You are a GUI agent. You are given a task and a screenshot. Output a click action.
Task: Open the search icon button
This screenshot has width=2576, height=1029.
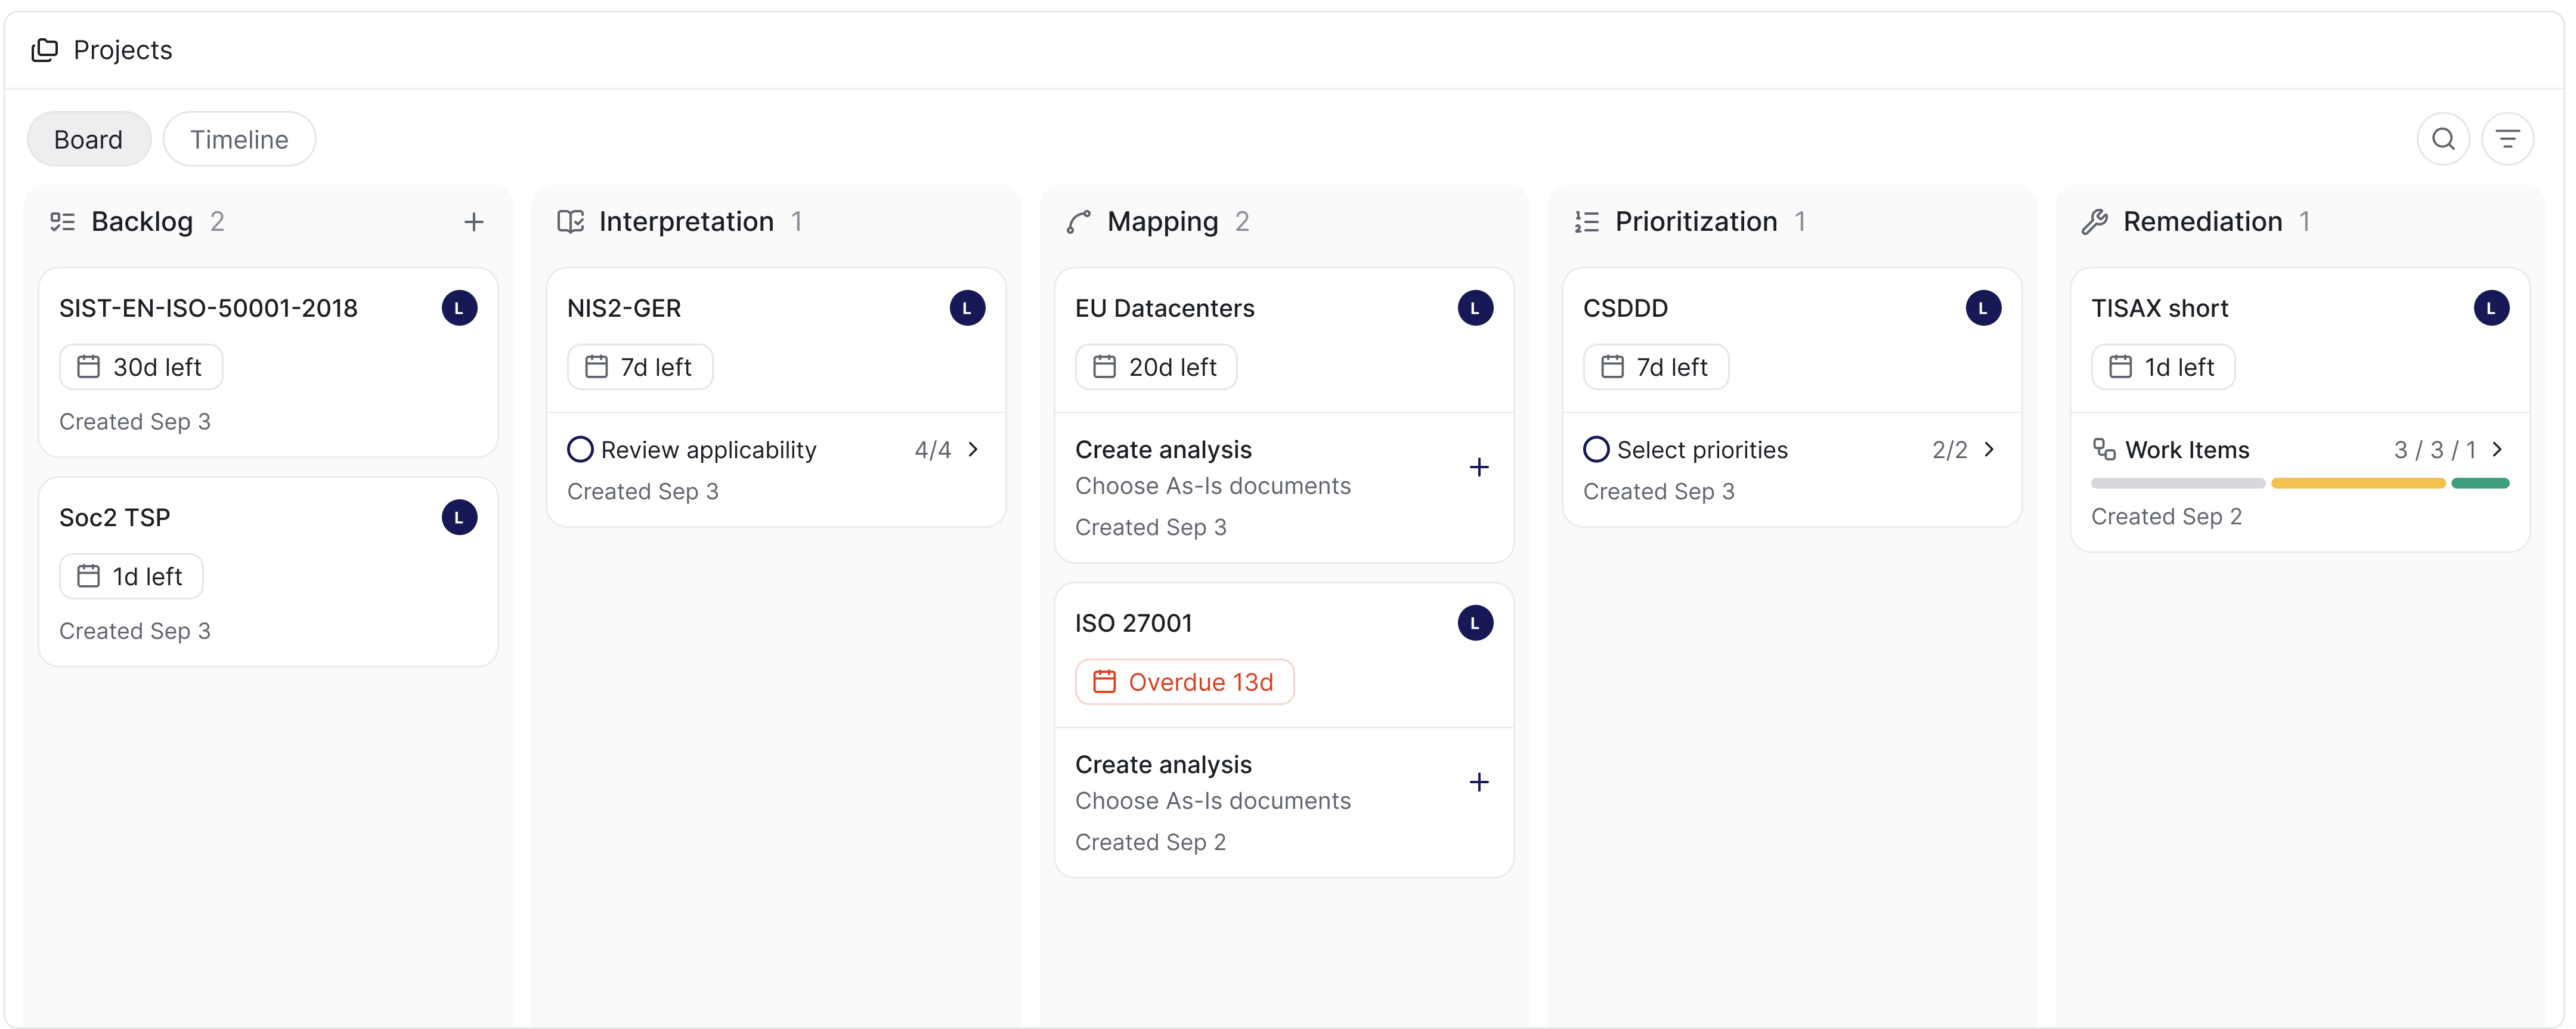(2443, 139)
